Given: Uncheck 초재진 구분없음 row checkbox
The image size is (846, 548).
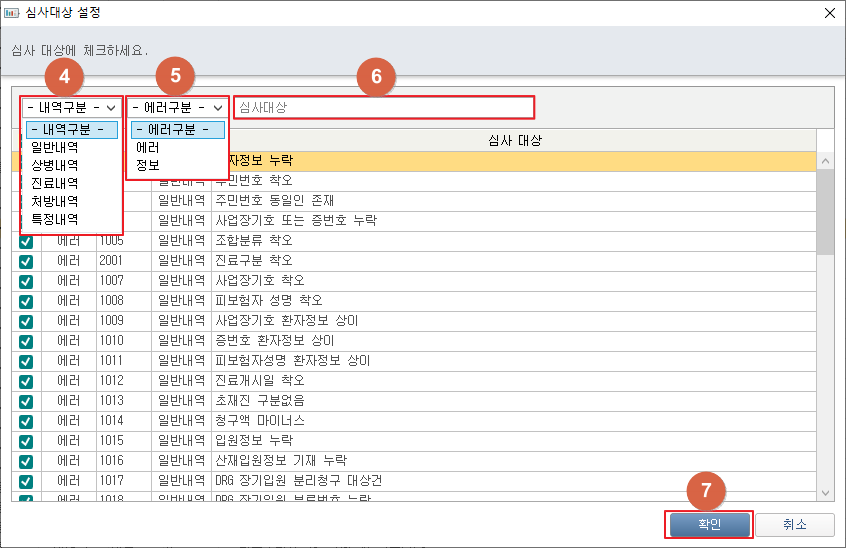Looking at the screenshot, I should (x=26, y=401).
